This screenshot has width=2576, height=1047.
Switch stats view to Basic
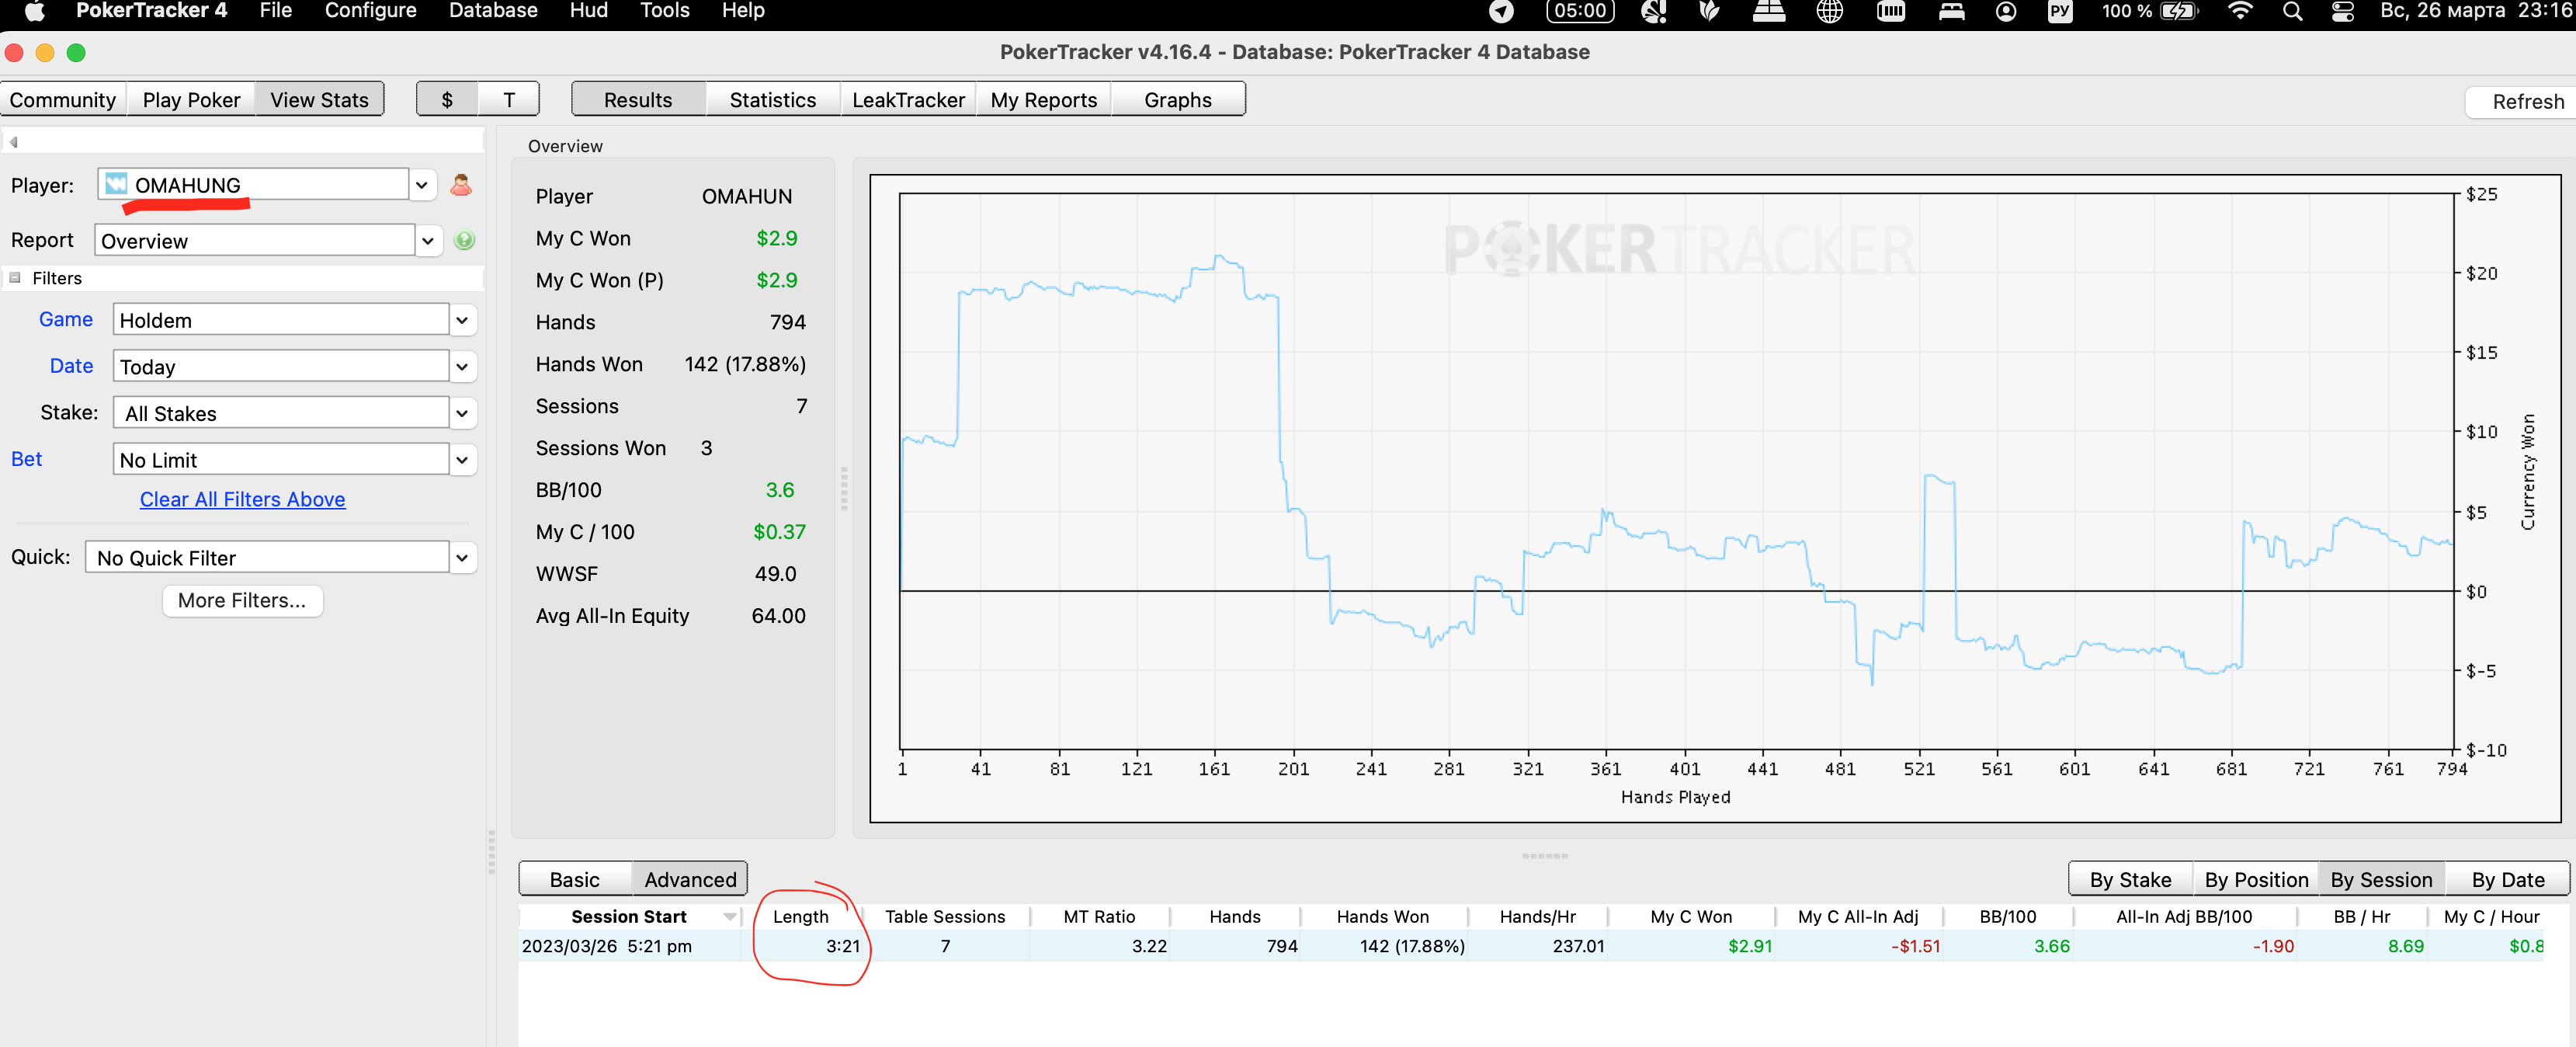pyautogui.click(x=575, y=879)
